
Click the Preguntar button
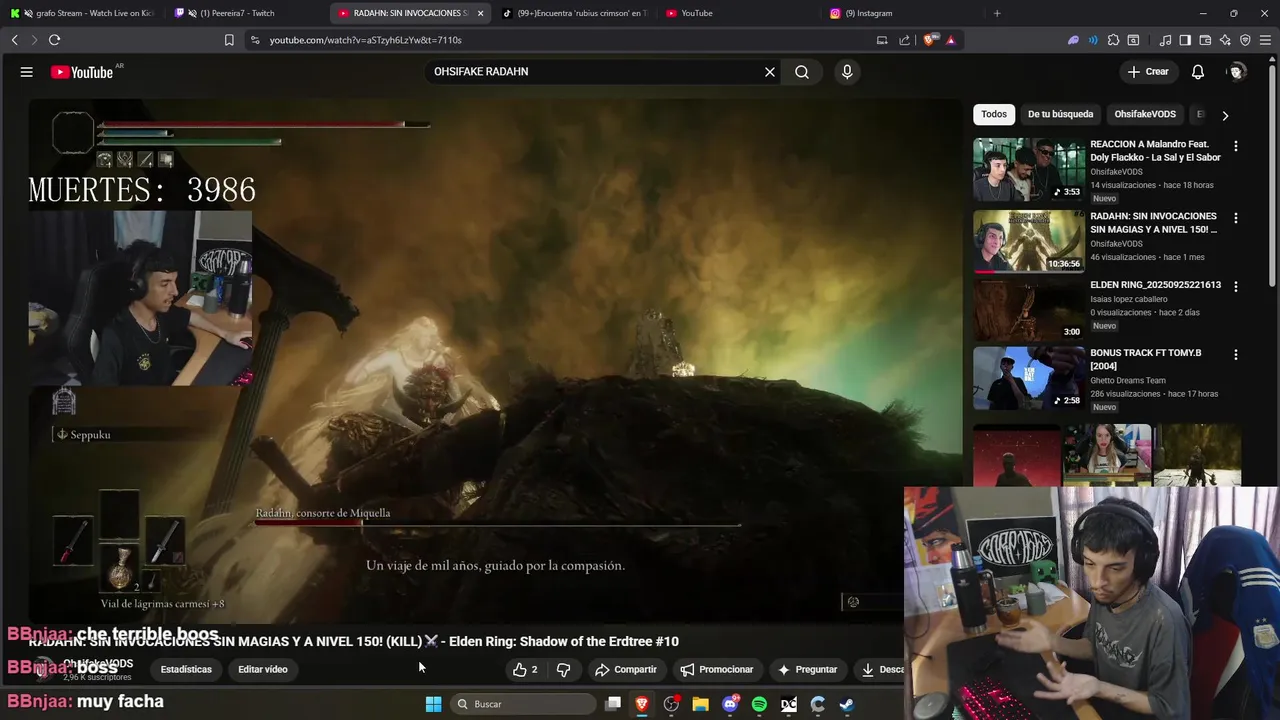pyautogui.click(x=807, y=670)
